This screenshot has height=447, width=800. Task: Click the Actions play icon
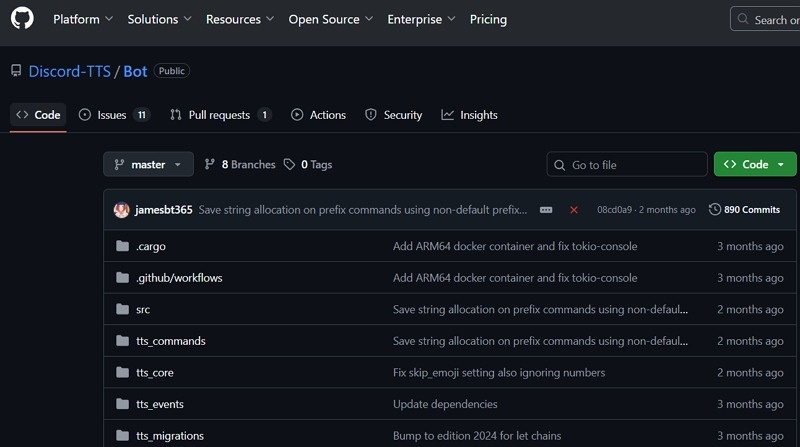pyautogui.click(x=297, y=115)
